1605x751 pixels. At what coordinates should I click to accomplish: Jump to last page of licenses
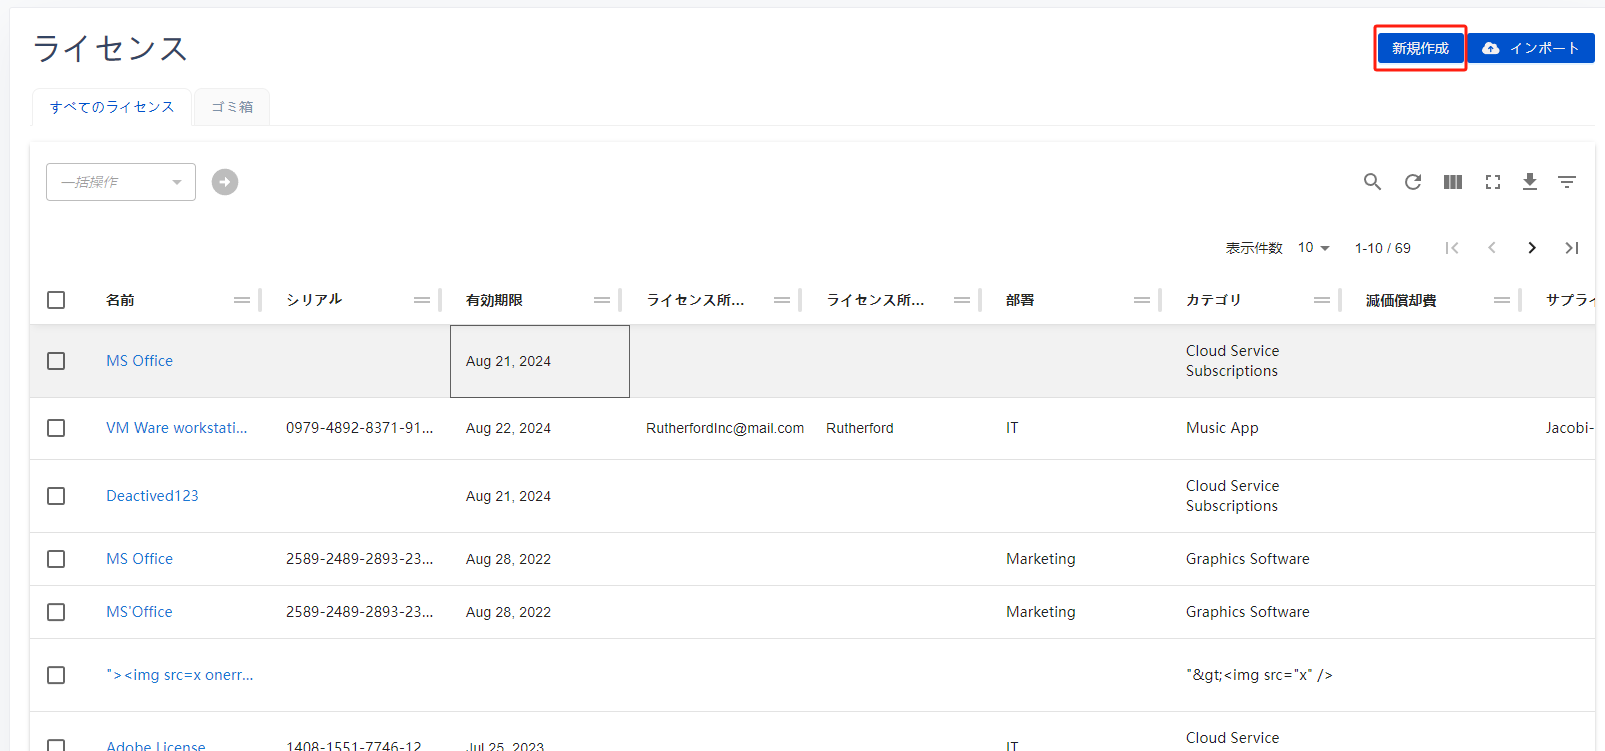[1571, 248]
